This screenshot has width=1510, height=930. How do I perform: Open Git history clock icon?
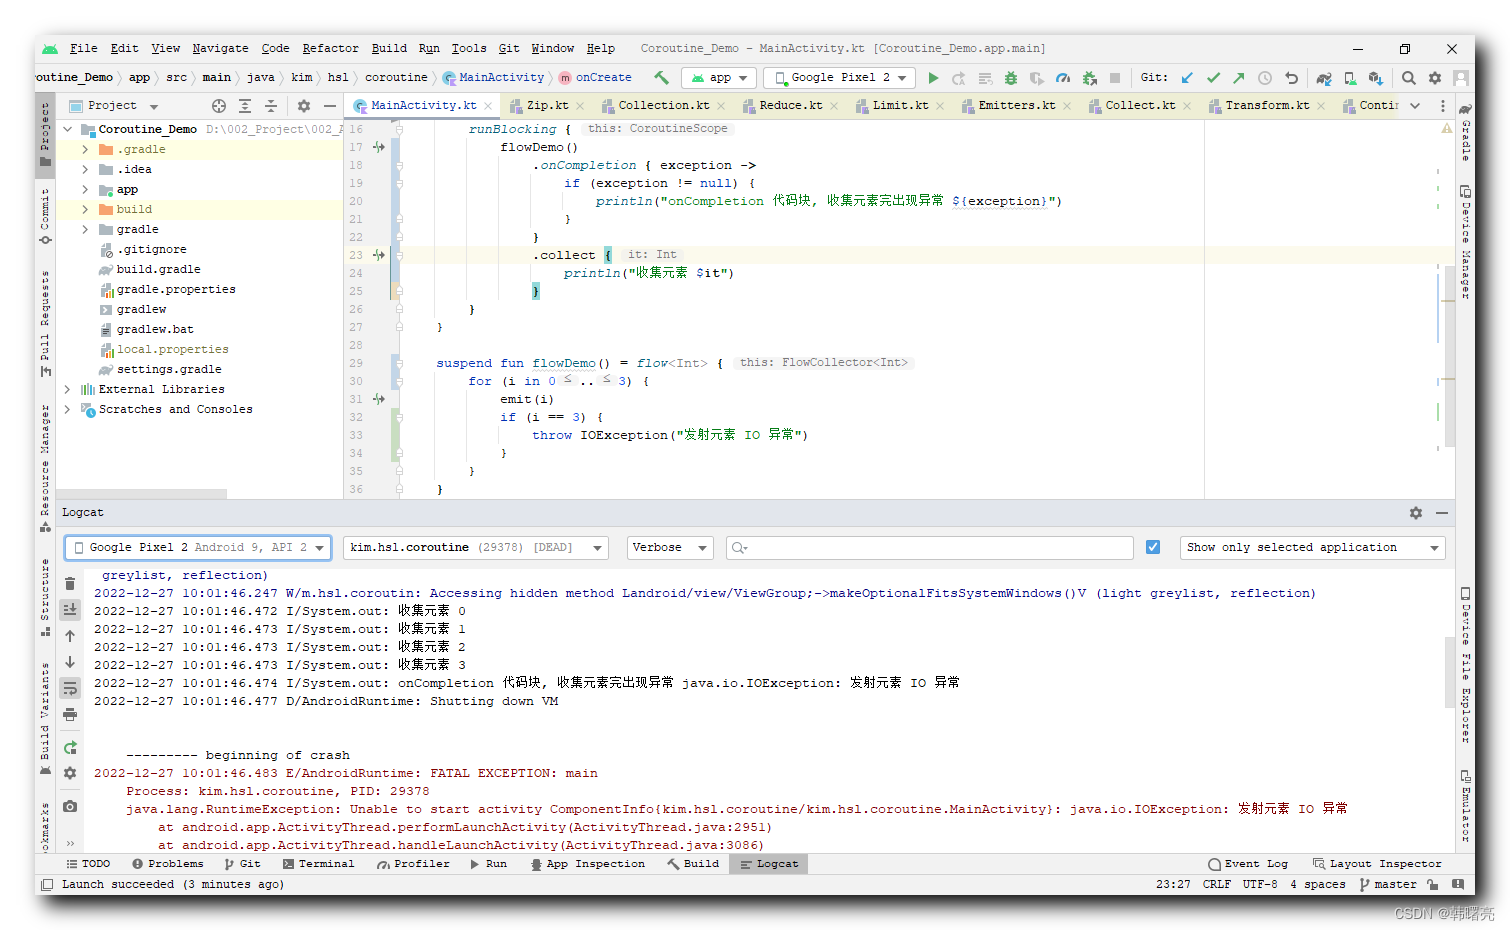click(1265, 78)
